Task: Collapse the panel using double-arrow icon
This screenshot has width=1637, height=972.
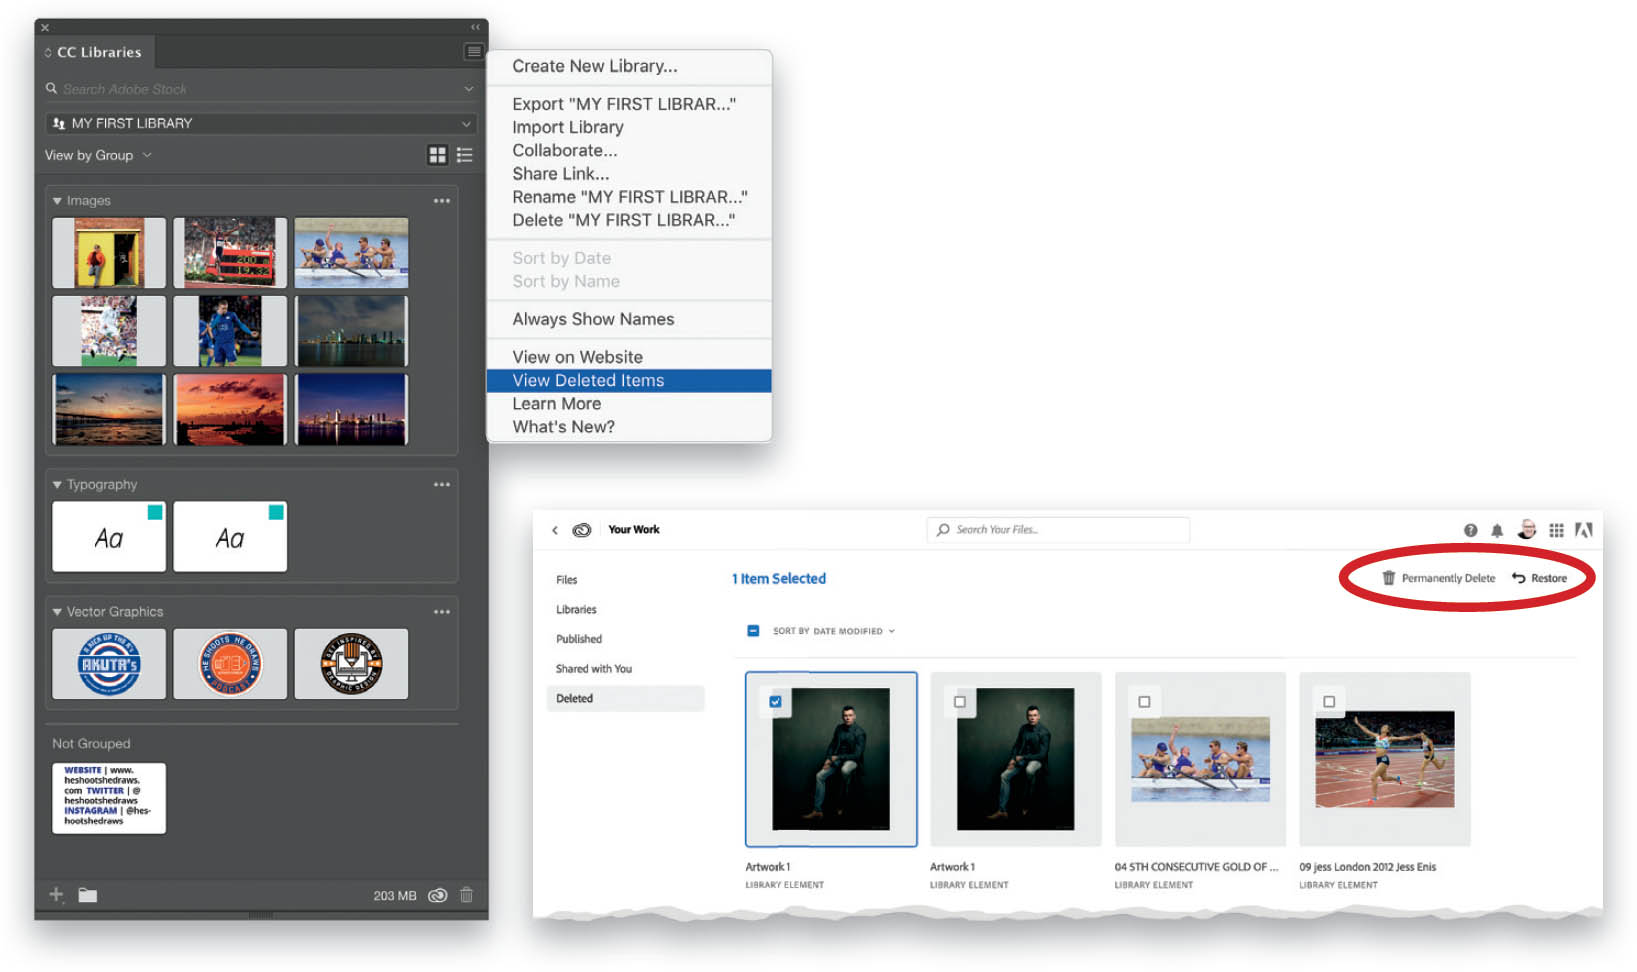Action: point(475,27)
